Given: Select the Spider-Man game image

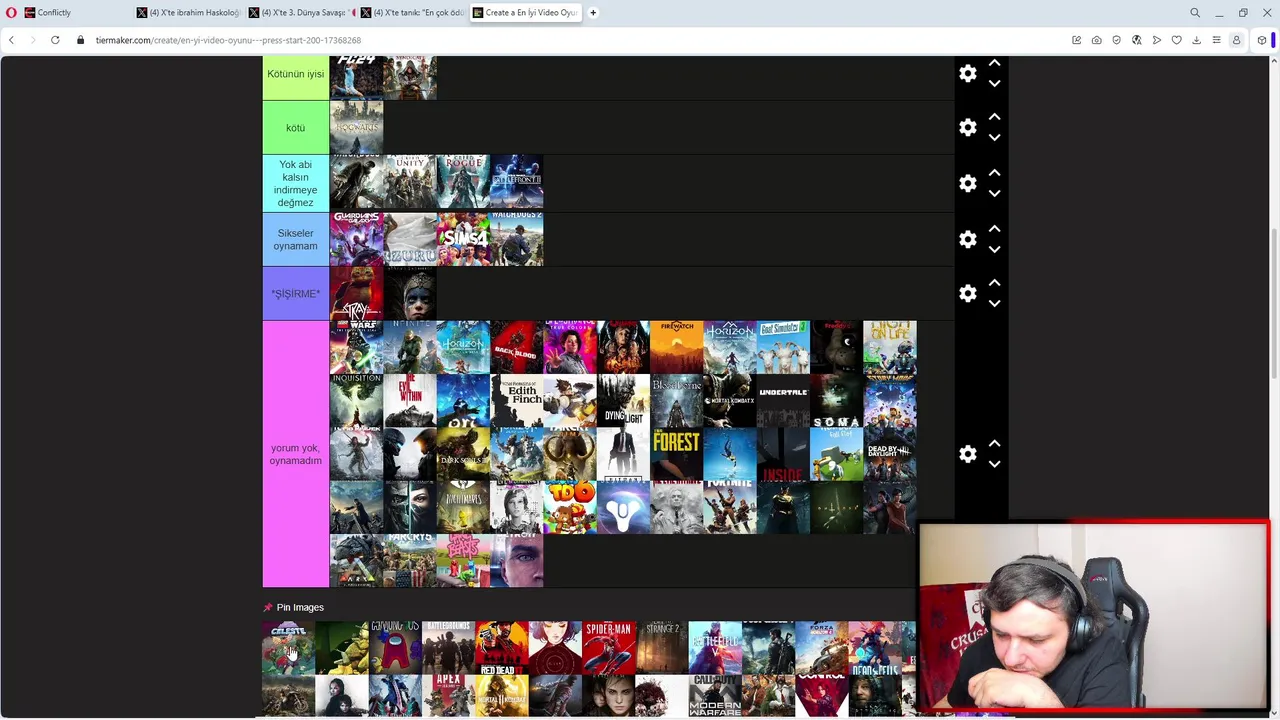Looking at the screenshot, I should (x=608, y=648).
